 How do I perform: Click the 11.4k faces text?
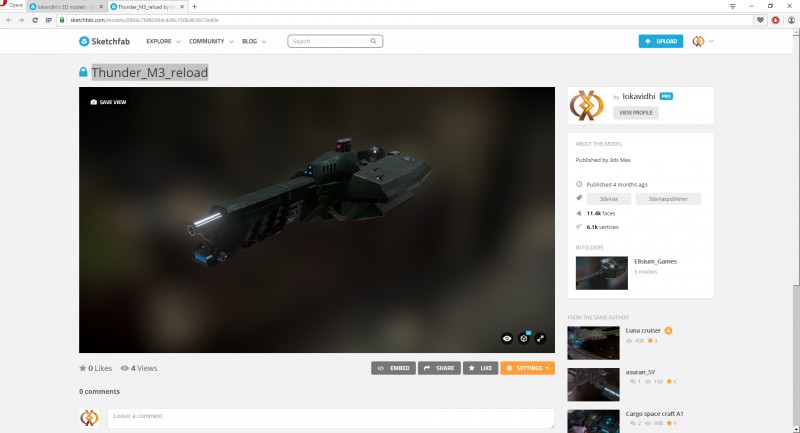click(601, 213)
